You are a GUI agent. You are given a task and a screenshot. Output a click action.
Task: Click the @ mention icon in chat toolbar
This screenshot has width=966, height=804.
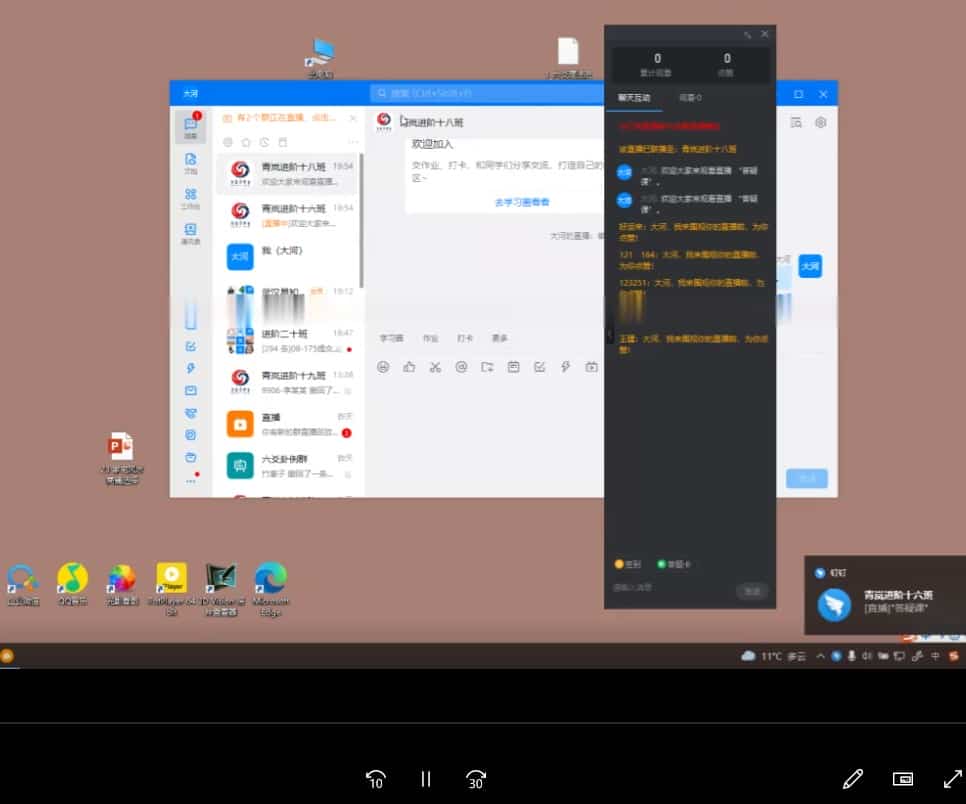coord(461,367)
